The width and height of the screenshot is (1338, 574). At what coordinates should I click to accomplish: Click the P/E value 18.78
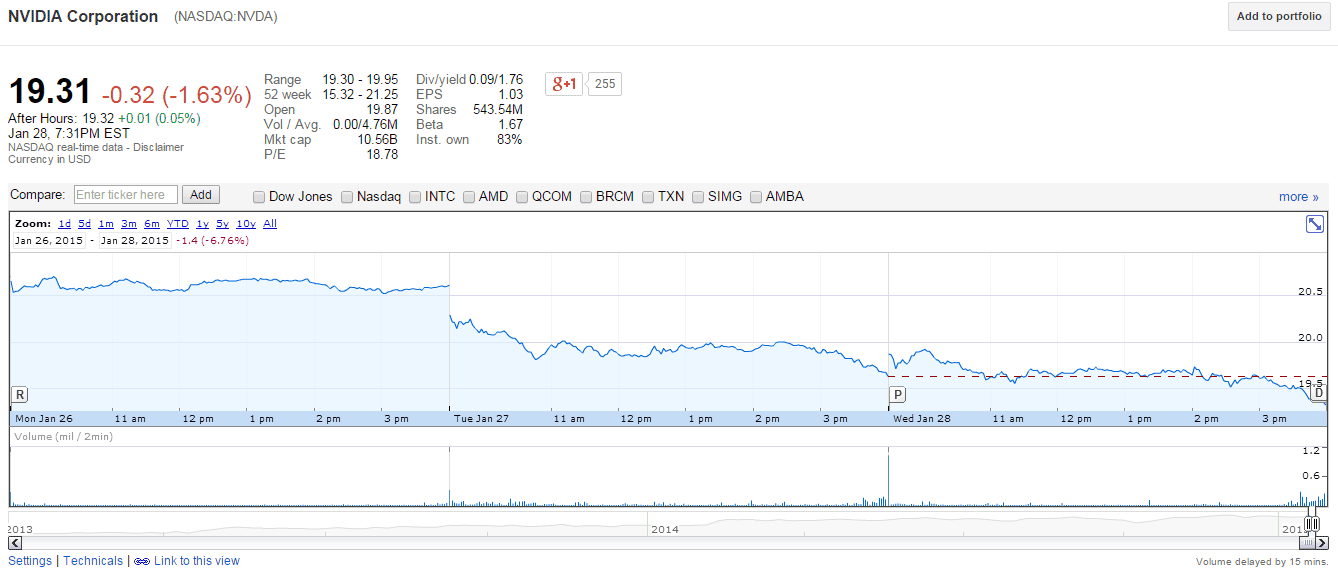(x=382, y=154)
